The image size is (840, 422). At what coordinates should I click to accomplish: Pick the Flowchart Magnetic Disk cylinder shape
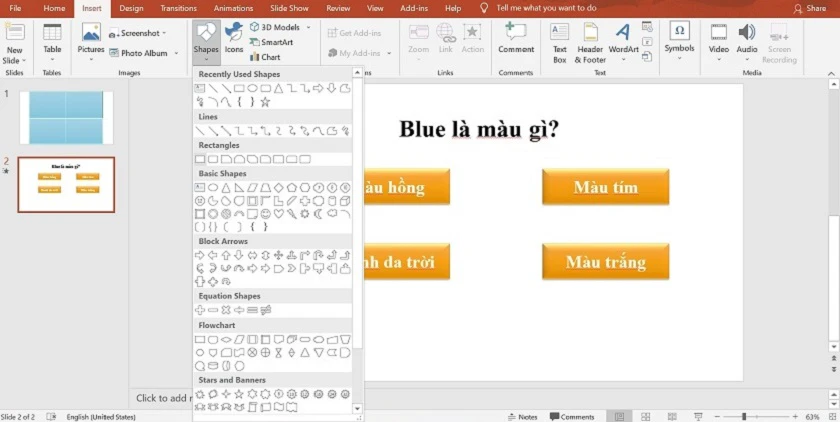coord(213,366)
